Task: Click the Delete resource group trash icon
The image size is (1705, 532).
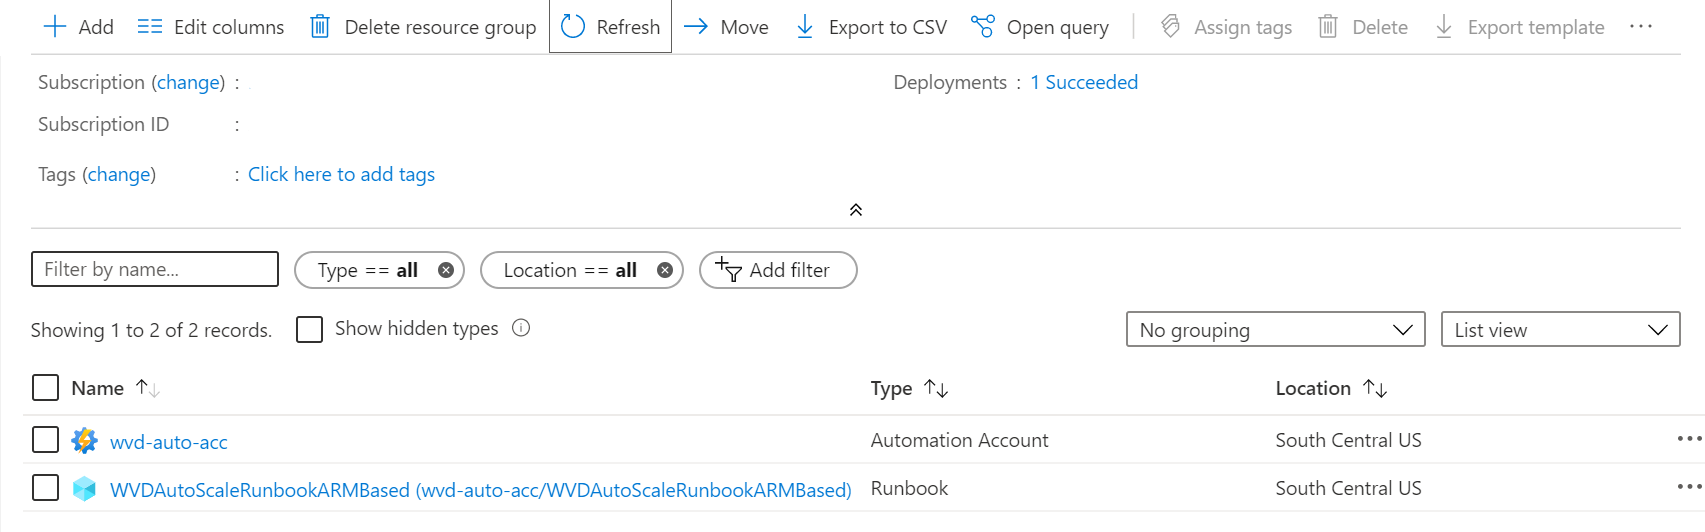Action: (x=320, y=27)
